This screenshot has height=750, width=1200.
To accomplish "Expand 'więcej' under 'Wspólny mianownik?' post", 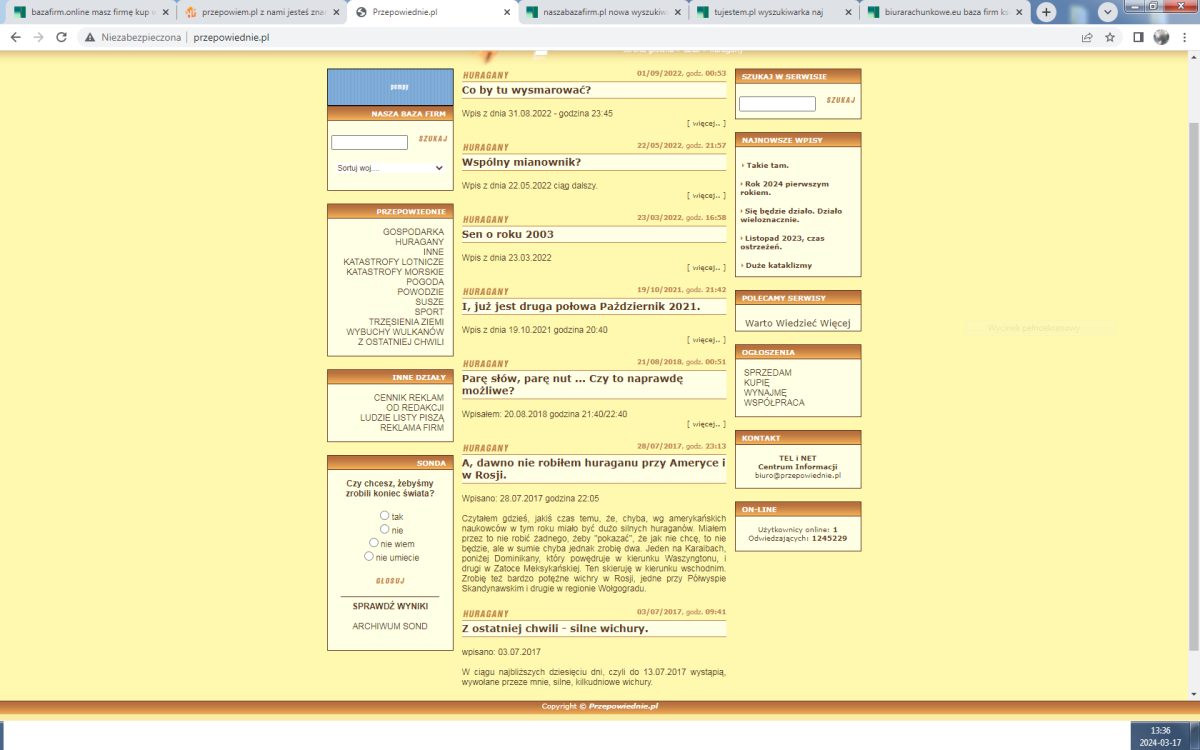I will [706, 195].
